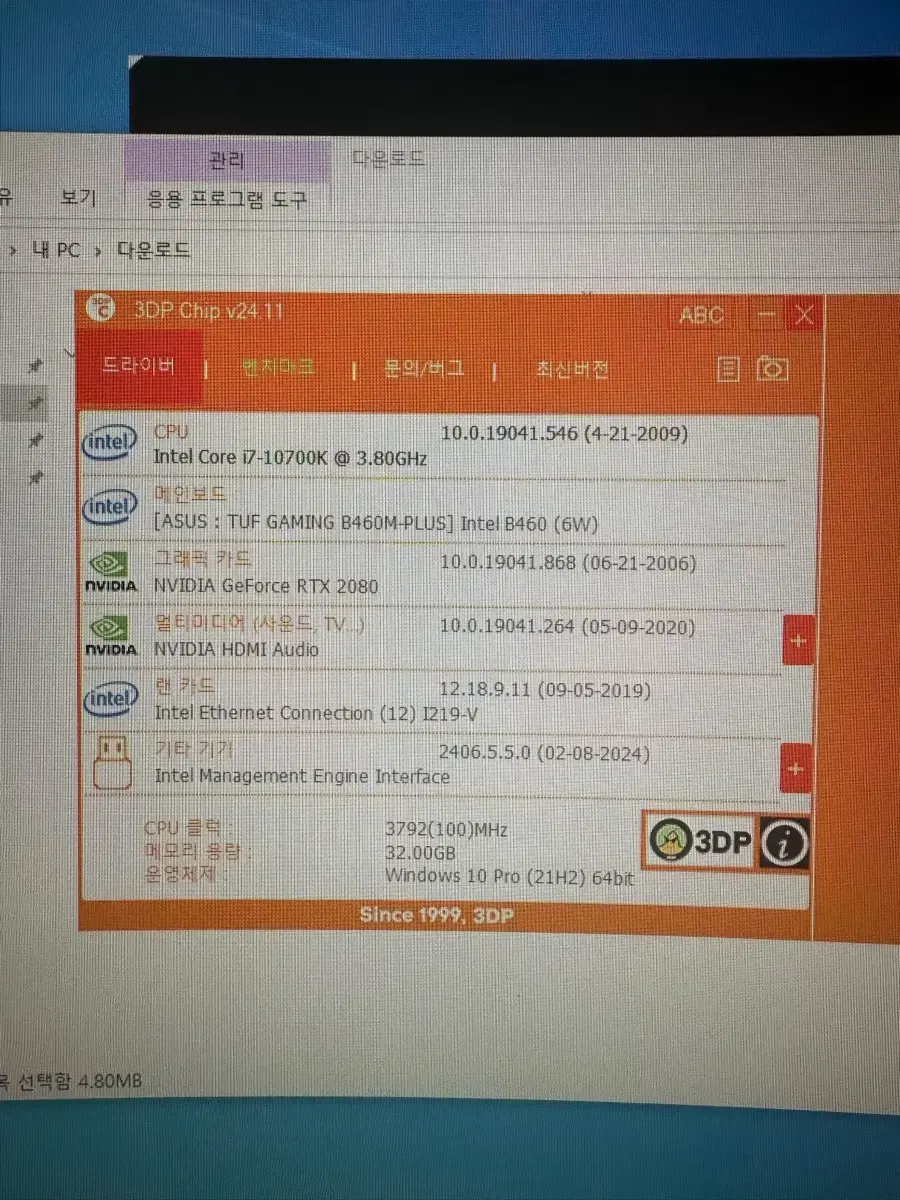Click driver version 2406.5.5.0 (02-08-2024)
900x1200 pixels.
click(544, 753)
